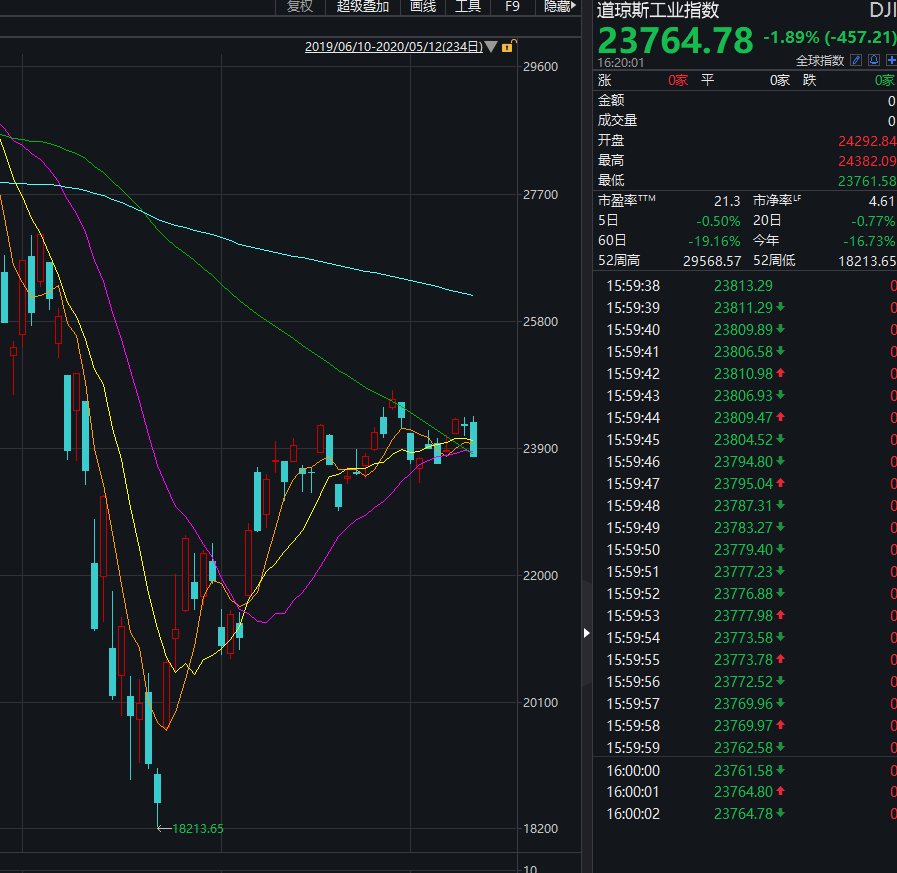Click the blue plus add-to-watchlist icon

click(x=891, y=60)
